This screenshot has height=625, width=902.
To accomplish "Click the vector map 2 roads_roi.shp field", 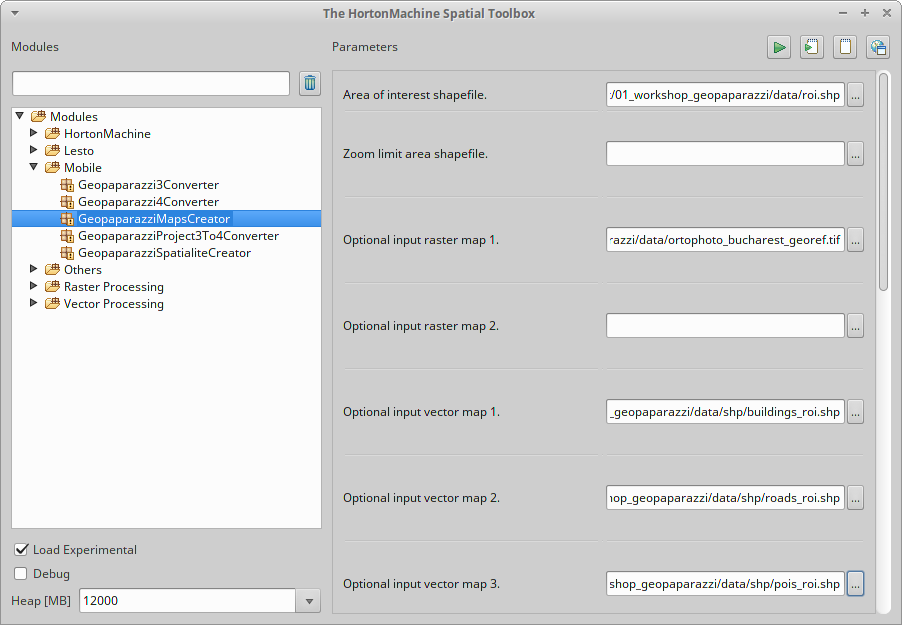I will 725,498.
